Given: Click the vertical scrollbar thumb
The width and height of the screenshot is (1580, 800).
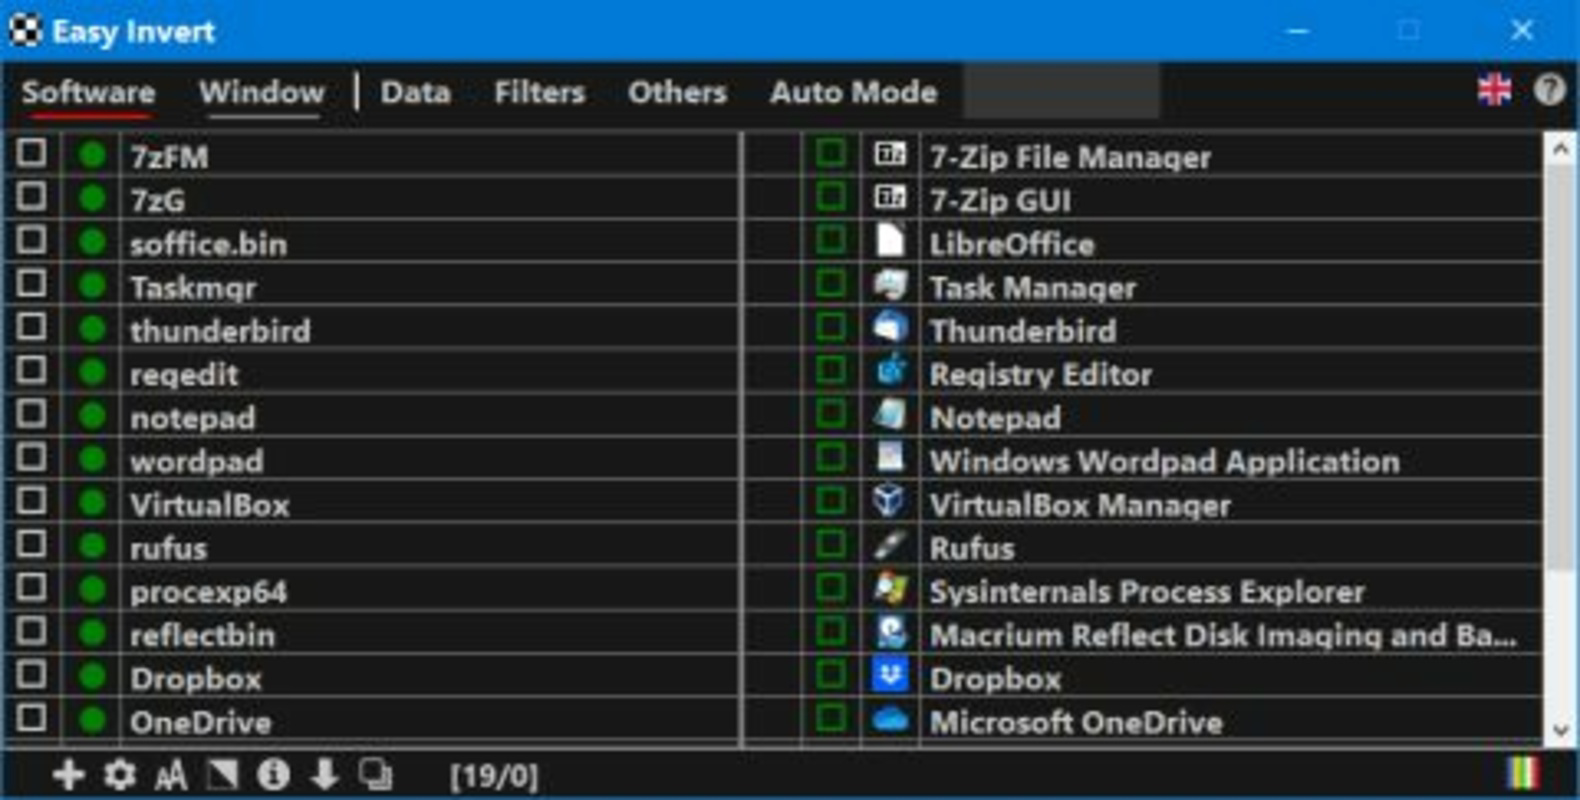Looking at the screenshot, I should click(x=1560, y=369).
